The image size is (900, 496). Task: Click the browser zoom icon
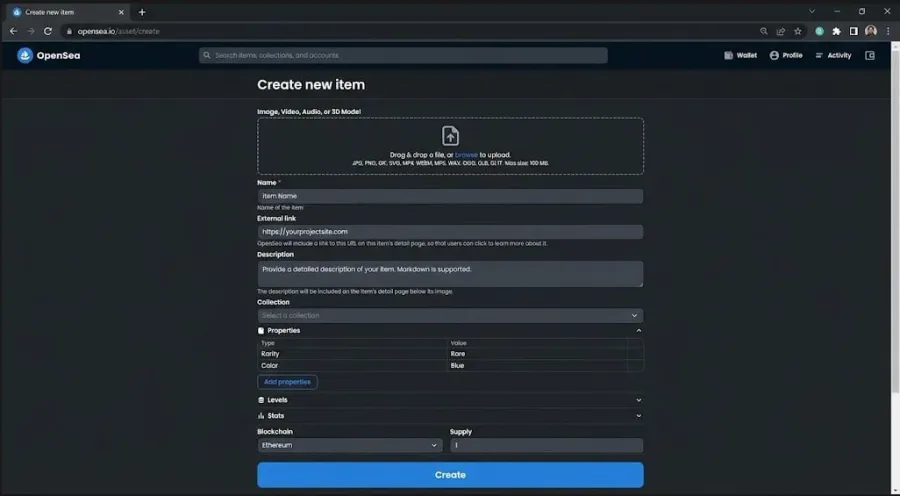pyautogui.click(x=763, y=31)
